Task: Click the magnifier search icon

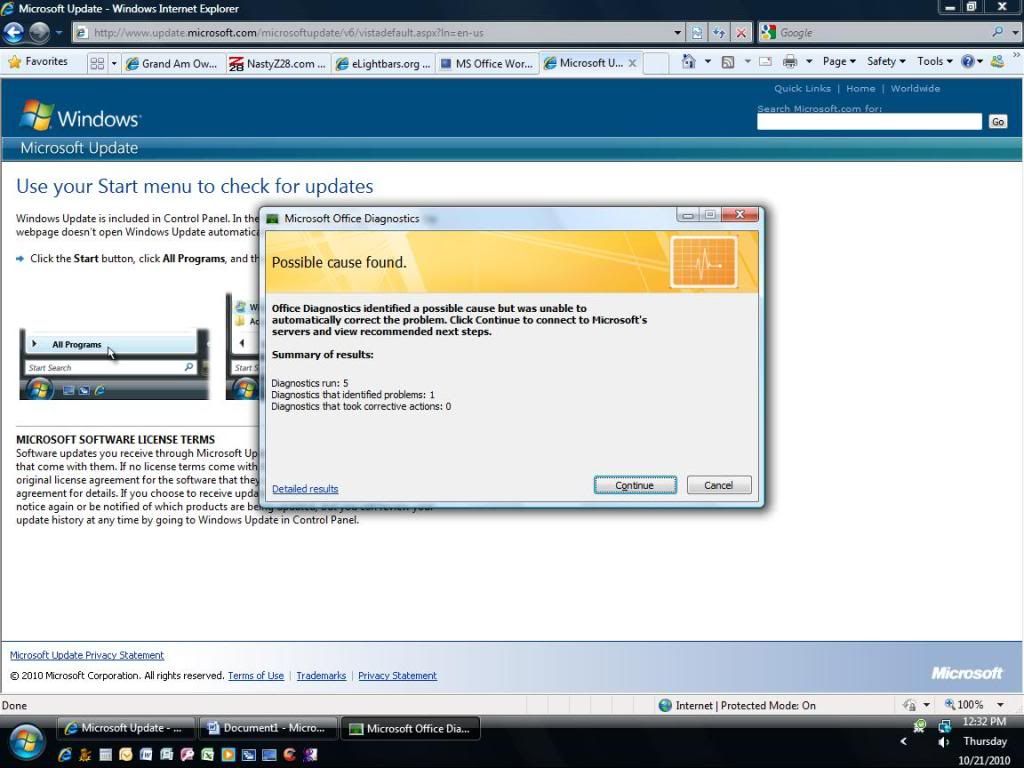Action: [997, 32]
